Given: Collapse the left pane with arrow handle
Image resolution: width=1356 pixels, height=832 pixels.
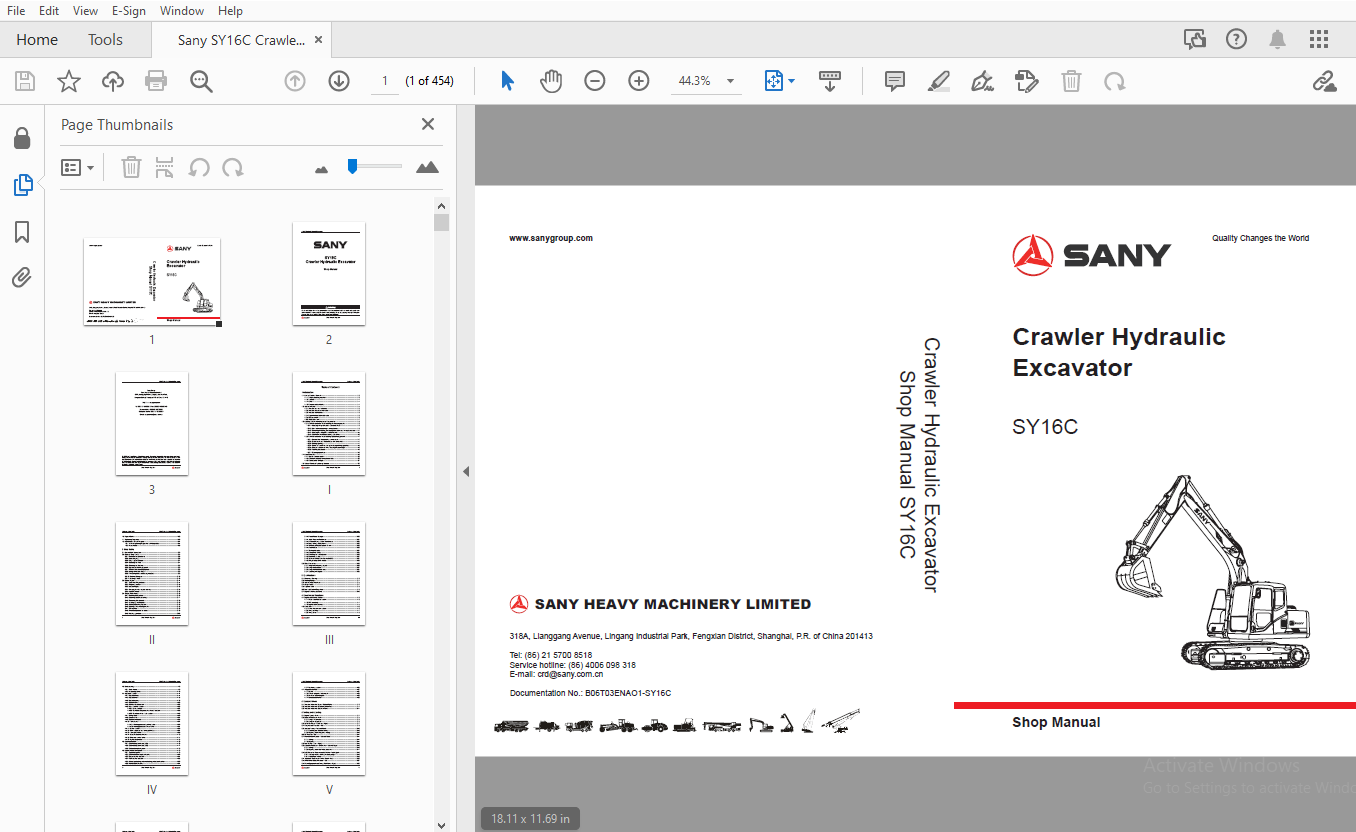Looking at the screenshot, I should click(x=465, y=472).
